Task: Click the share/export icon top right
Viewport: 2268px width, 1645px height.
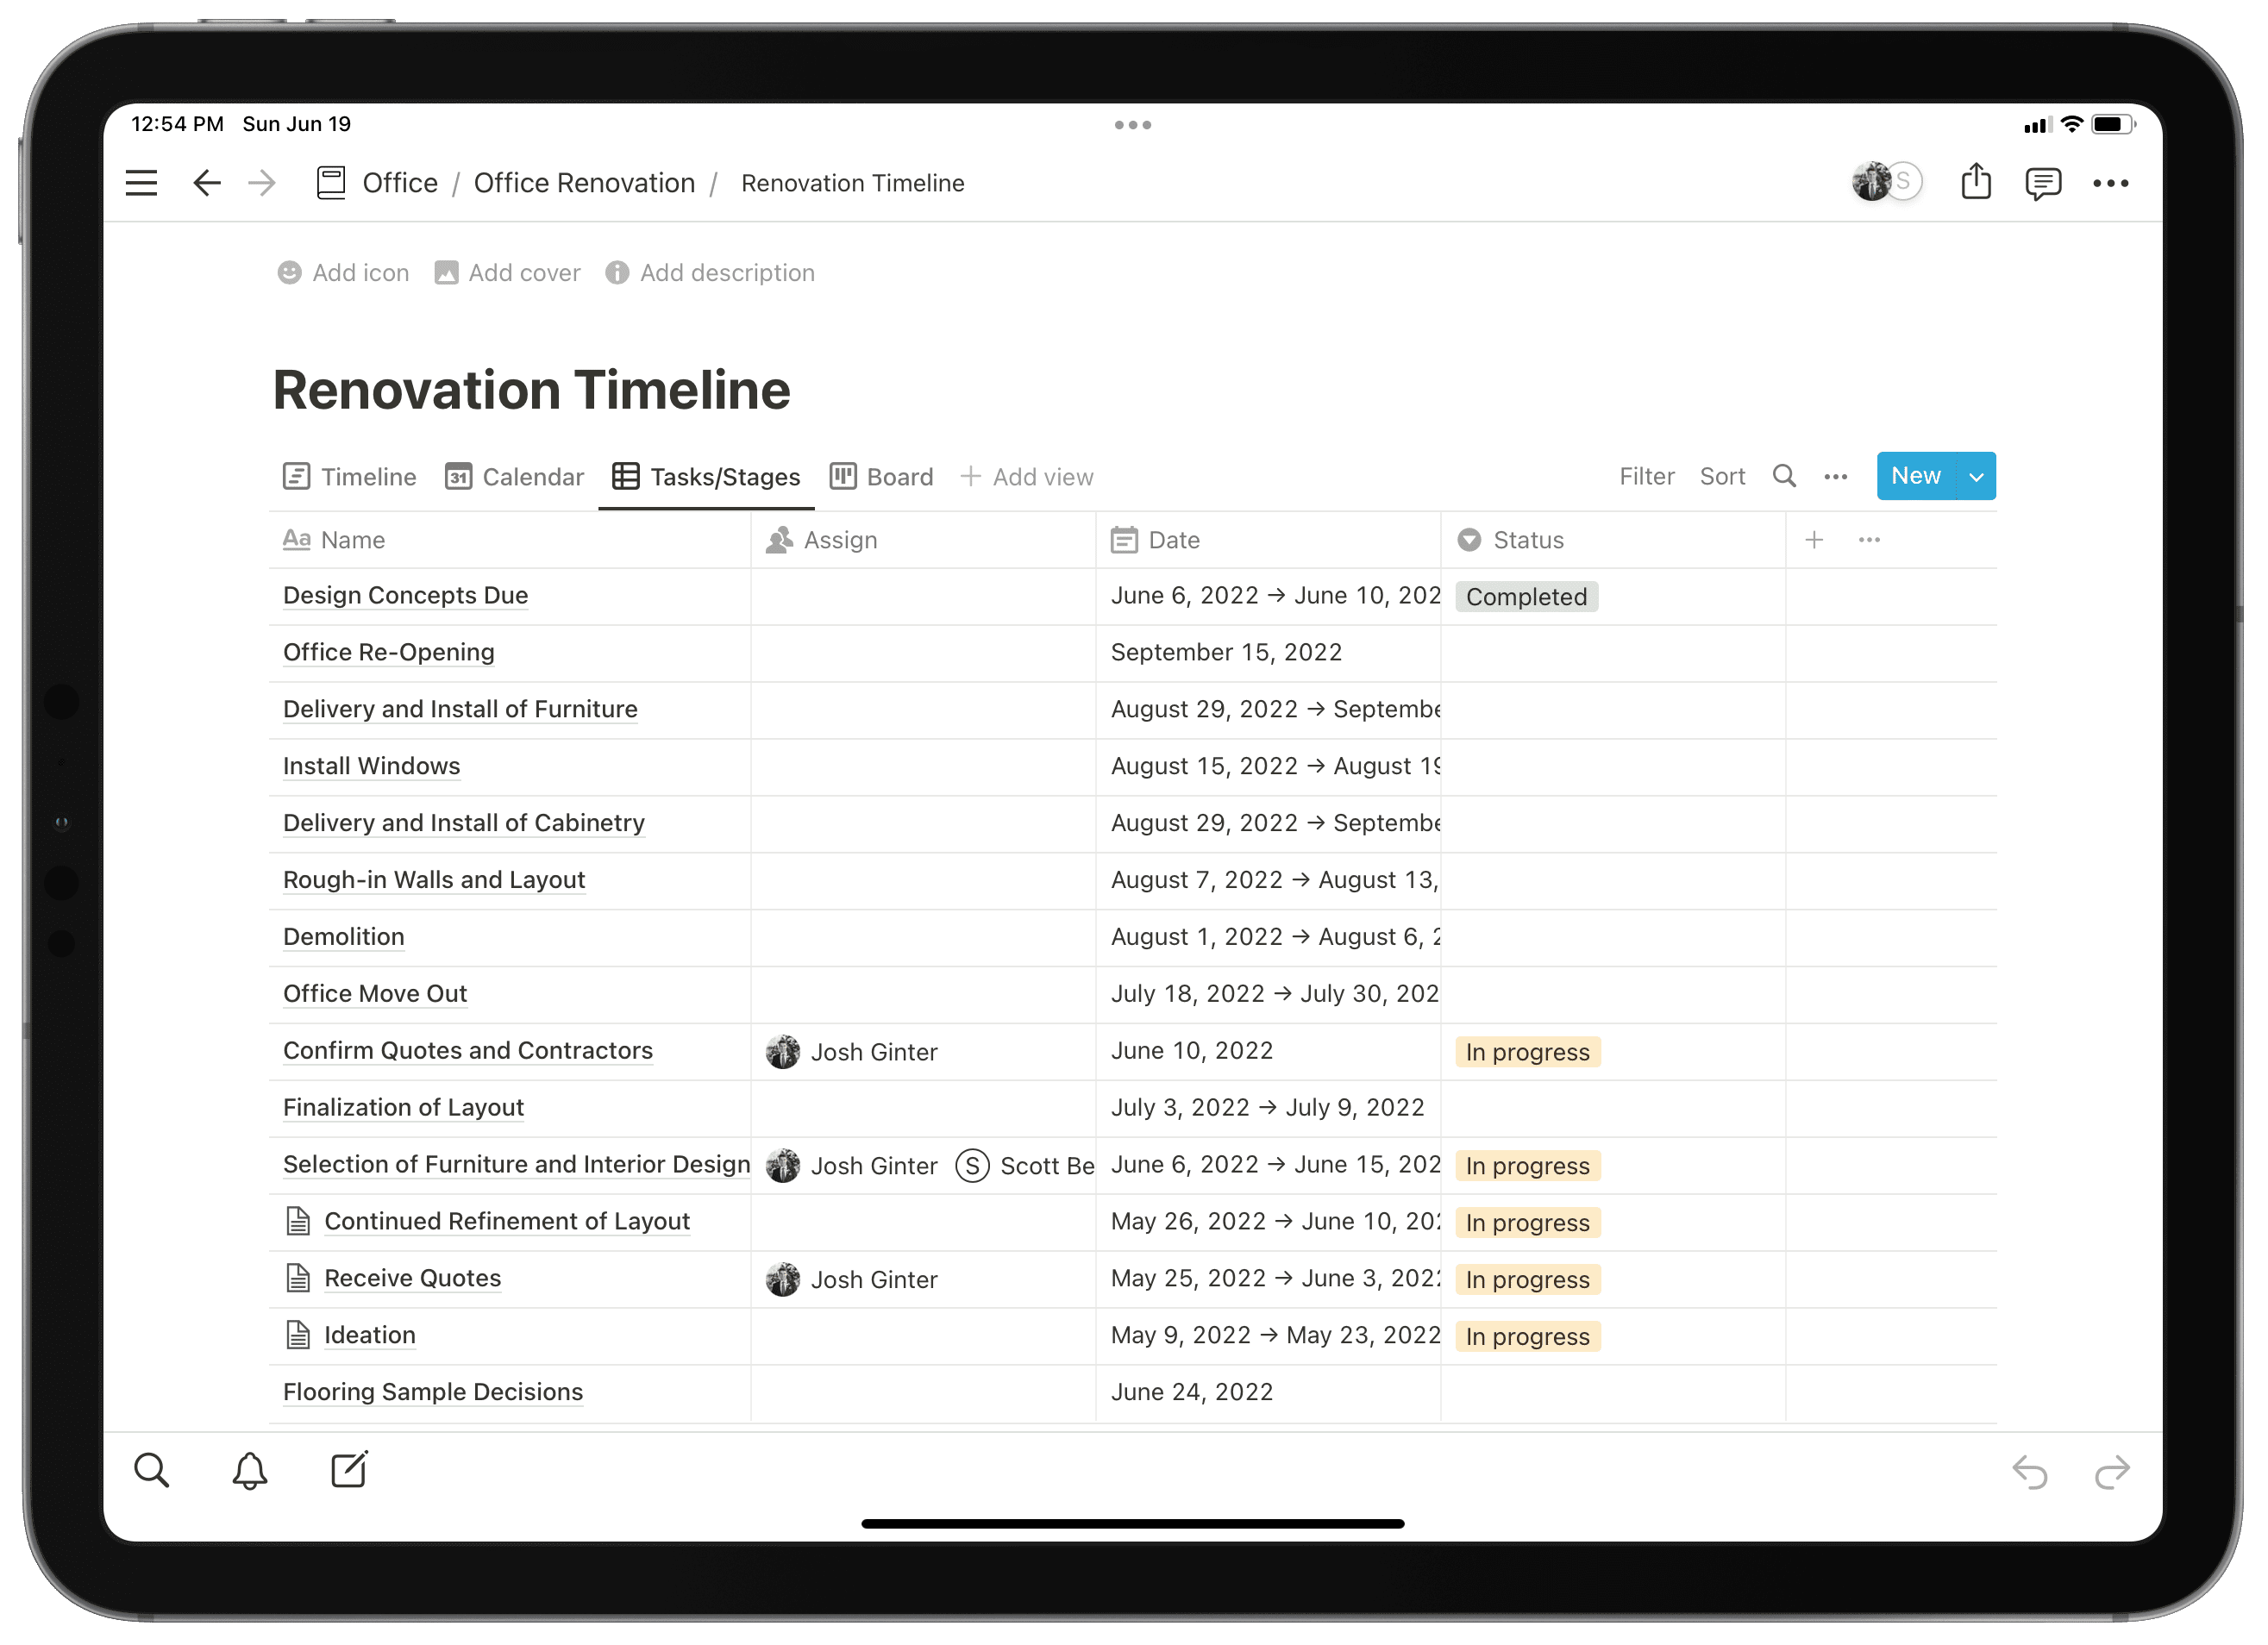Action: (1976, 183)
